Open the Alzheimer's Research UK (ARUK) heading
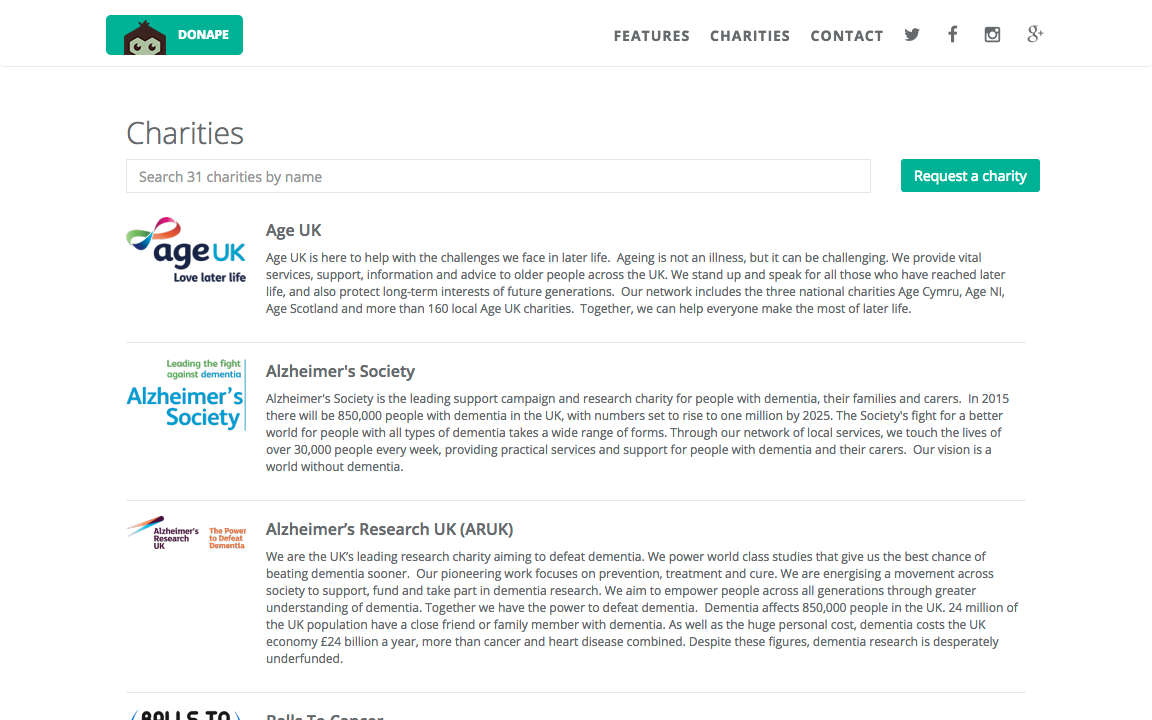1152x720 pixels. [389, 529]
